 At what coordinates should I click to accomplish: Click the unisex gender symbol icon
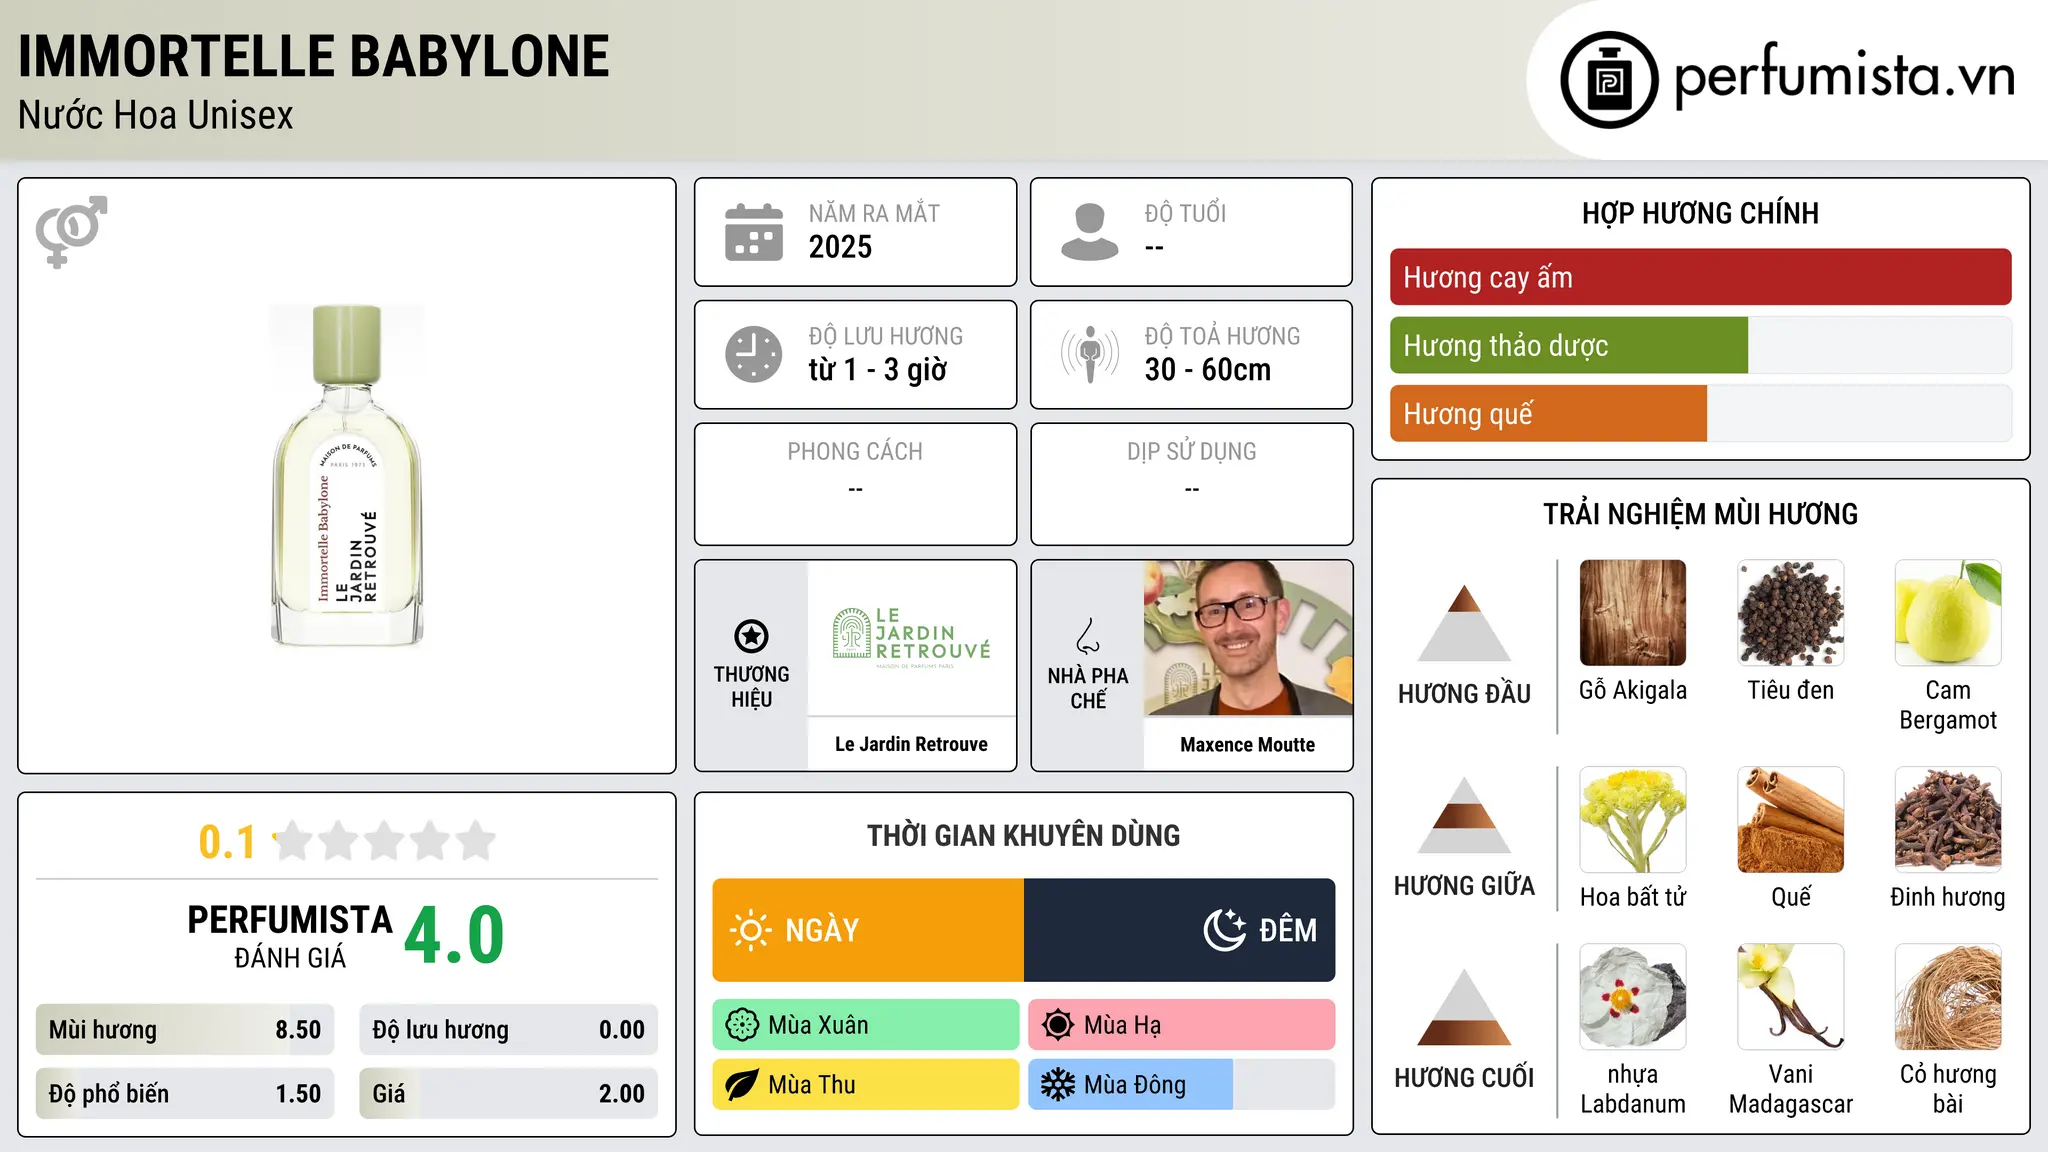[71, 232]
